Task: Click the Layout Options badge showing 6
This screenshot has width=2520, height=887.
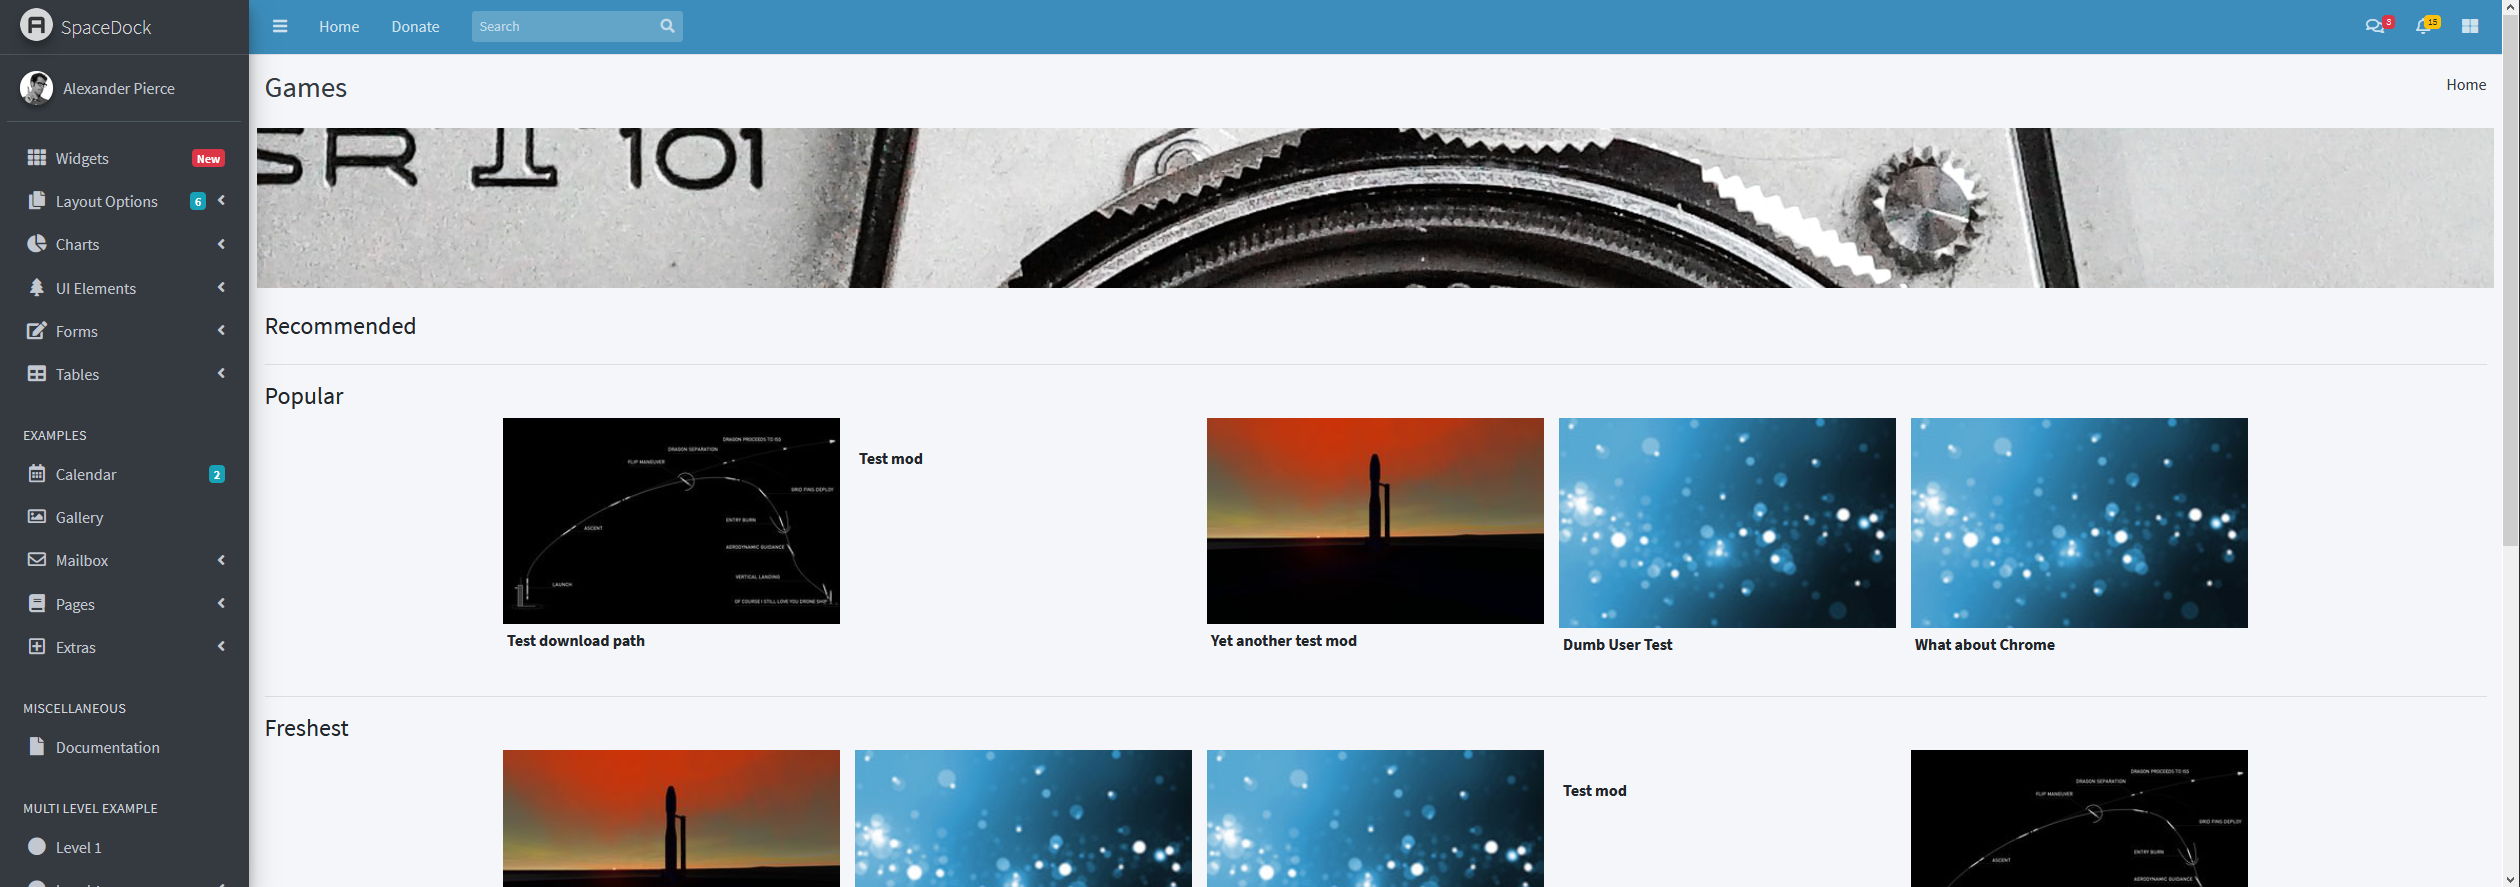Action: (198, 201)
